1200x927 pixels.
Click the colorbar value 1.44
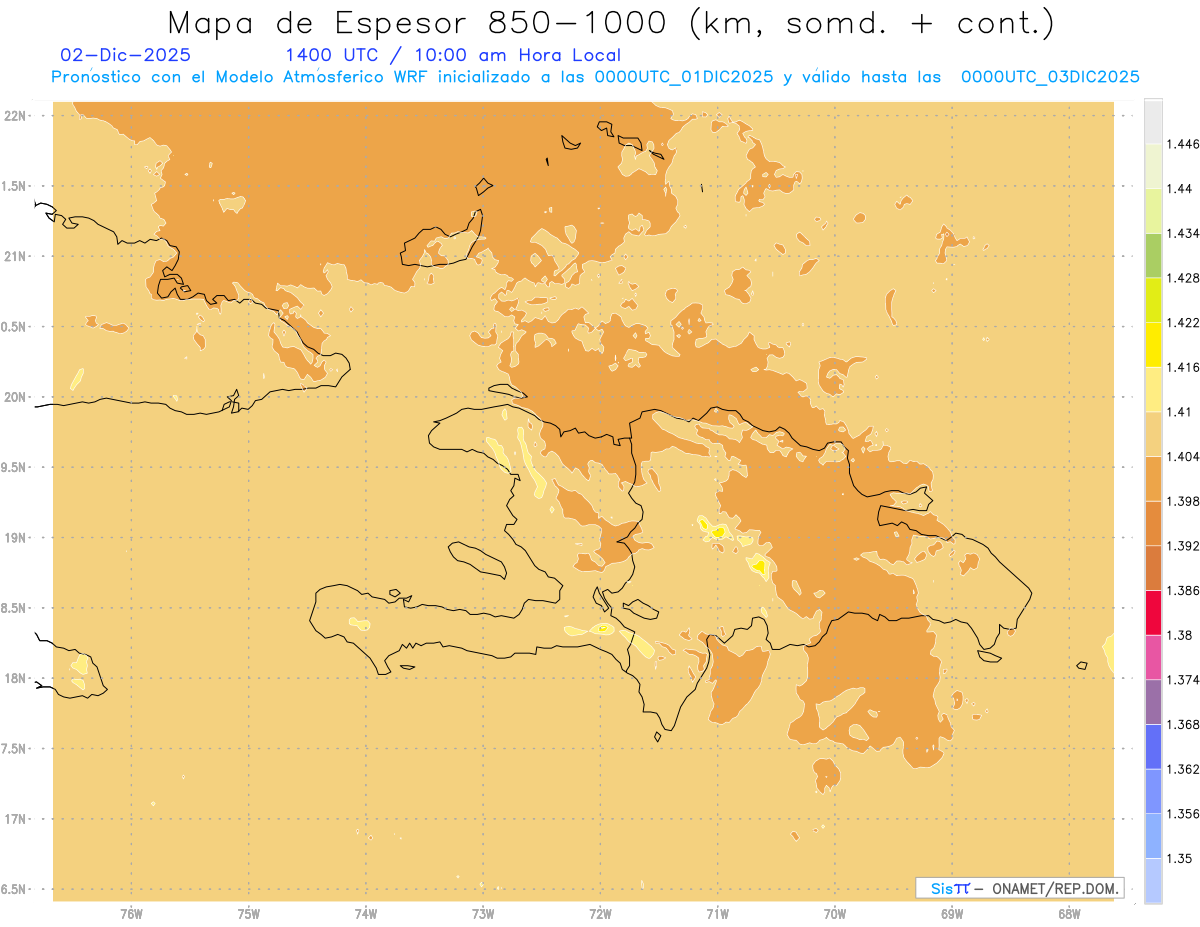[1180, 189]
